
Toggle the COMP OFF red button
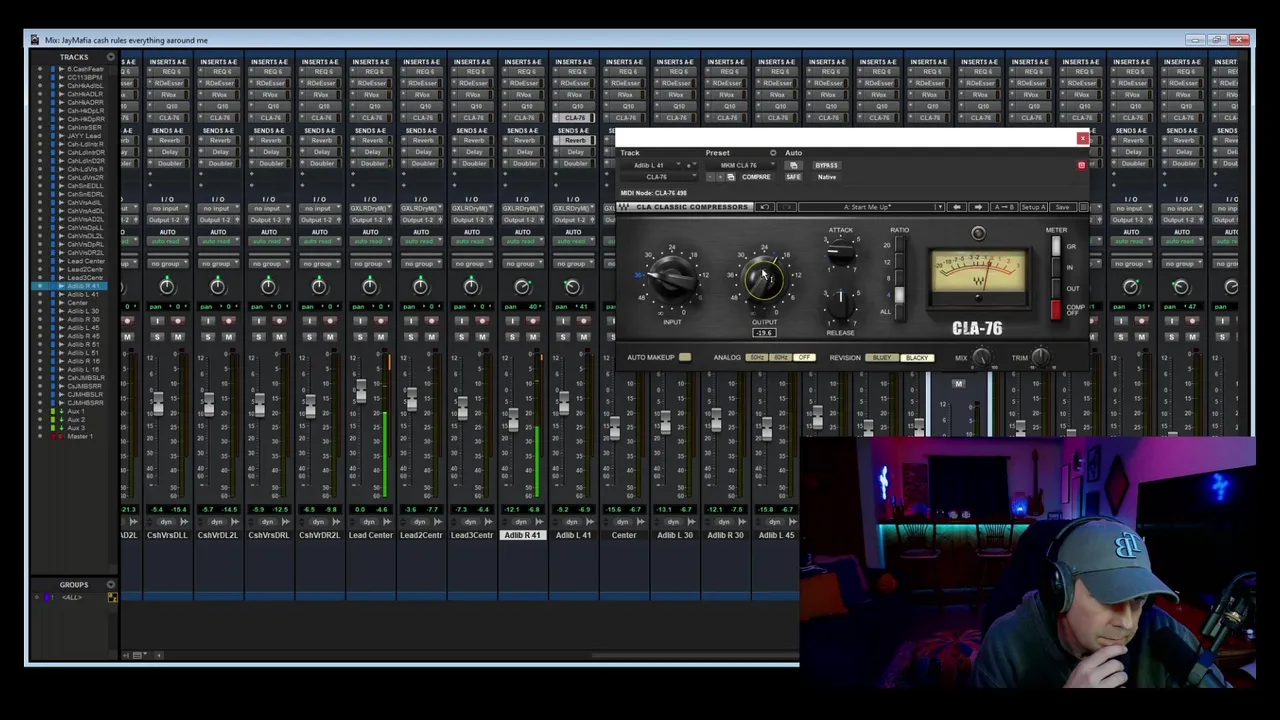click(1056, 310)
